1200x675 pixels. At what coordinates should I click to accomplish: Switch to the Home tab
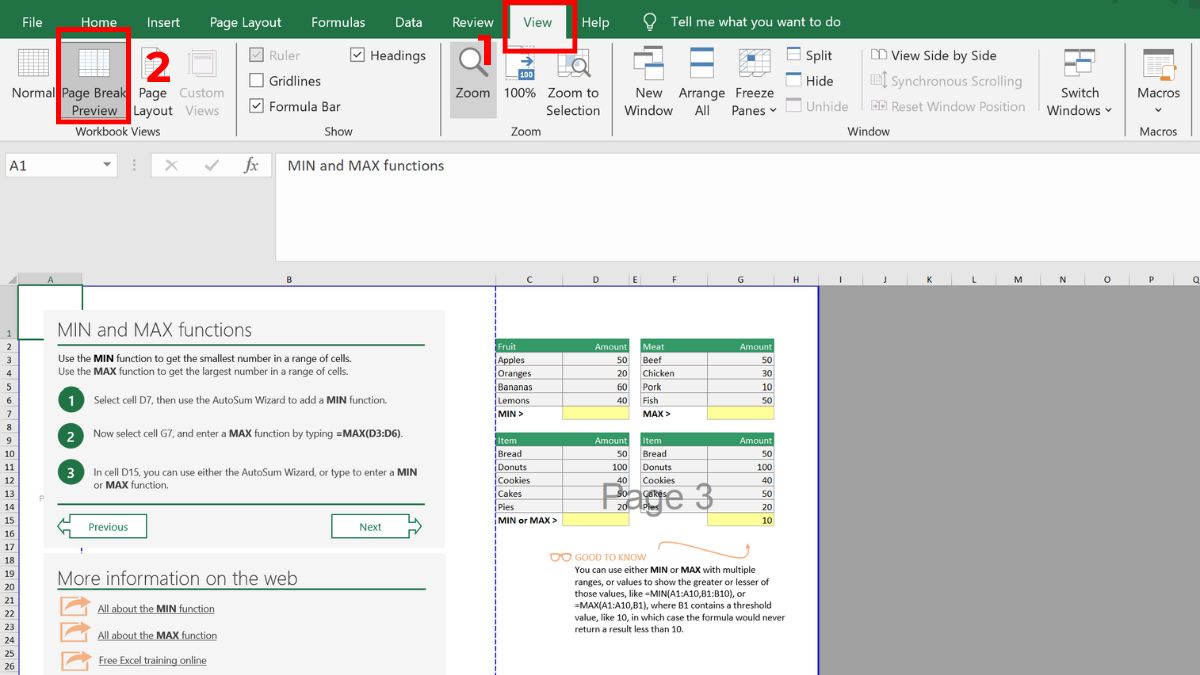tap(98, 22)
